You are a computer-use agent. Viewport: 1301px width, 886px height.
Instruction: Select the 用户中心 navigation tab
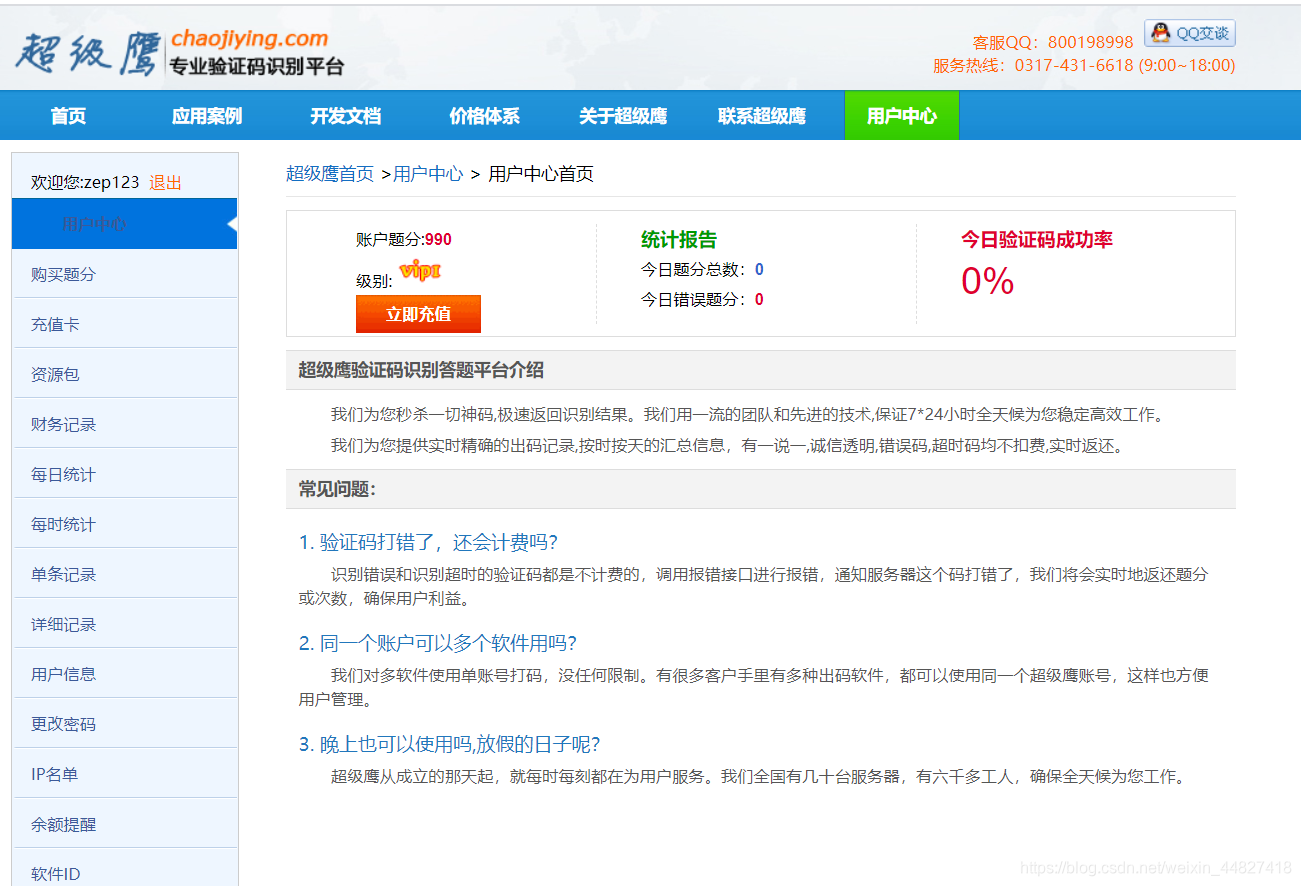pyautogui.click(x=902, y=116)
